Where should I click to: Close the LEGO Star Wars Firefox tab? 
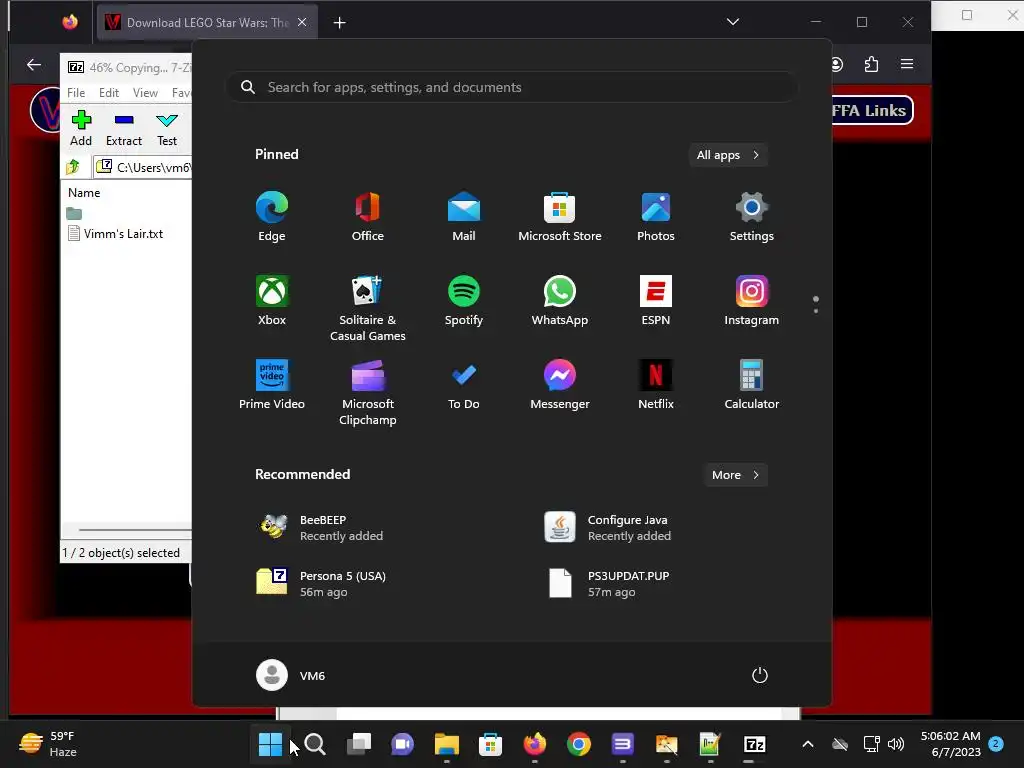pyautogui.click(x=302, y=22)
